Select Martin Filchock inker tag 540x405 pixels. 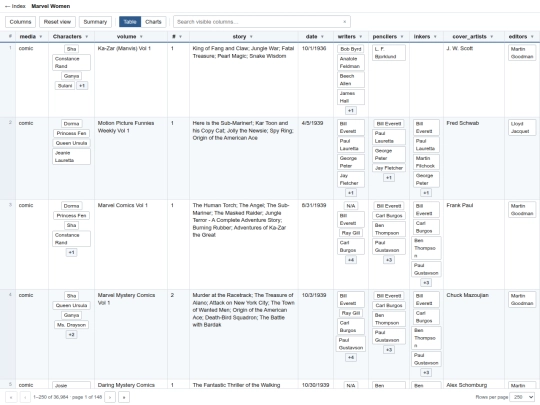point(426,162)
